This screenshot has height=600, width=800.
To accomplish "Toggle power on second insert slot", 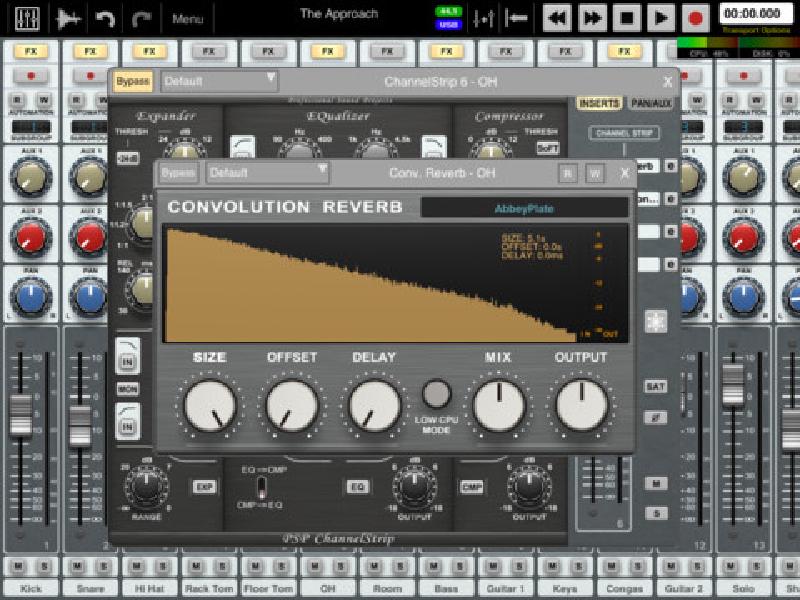I will 671,199.
